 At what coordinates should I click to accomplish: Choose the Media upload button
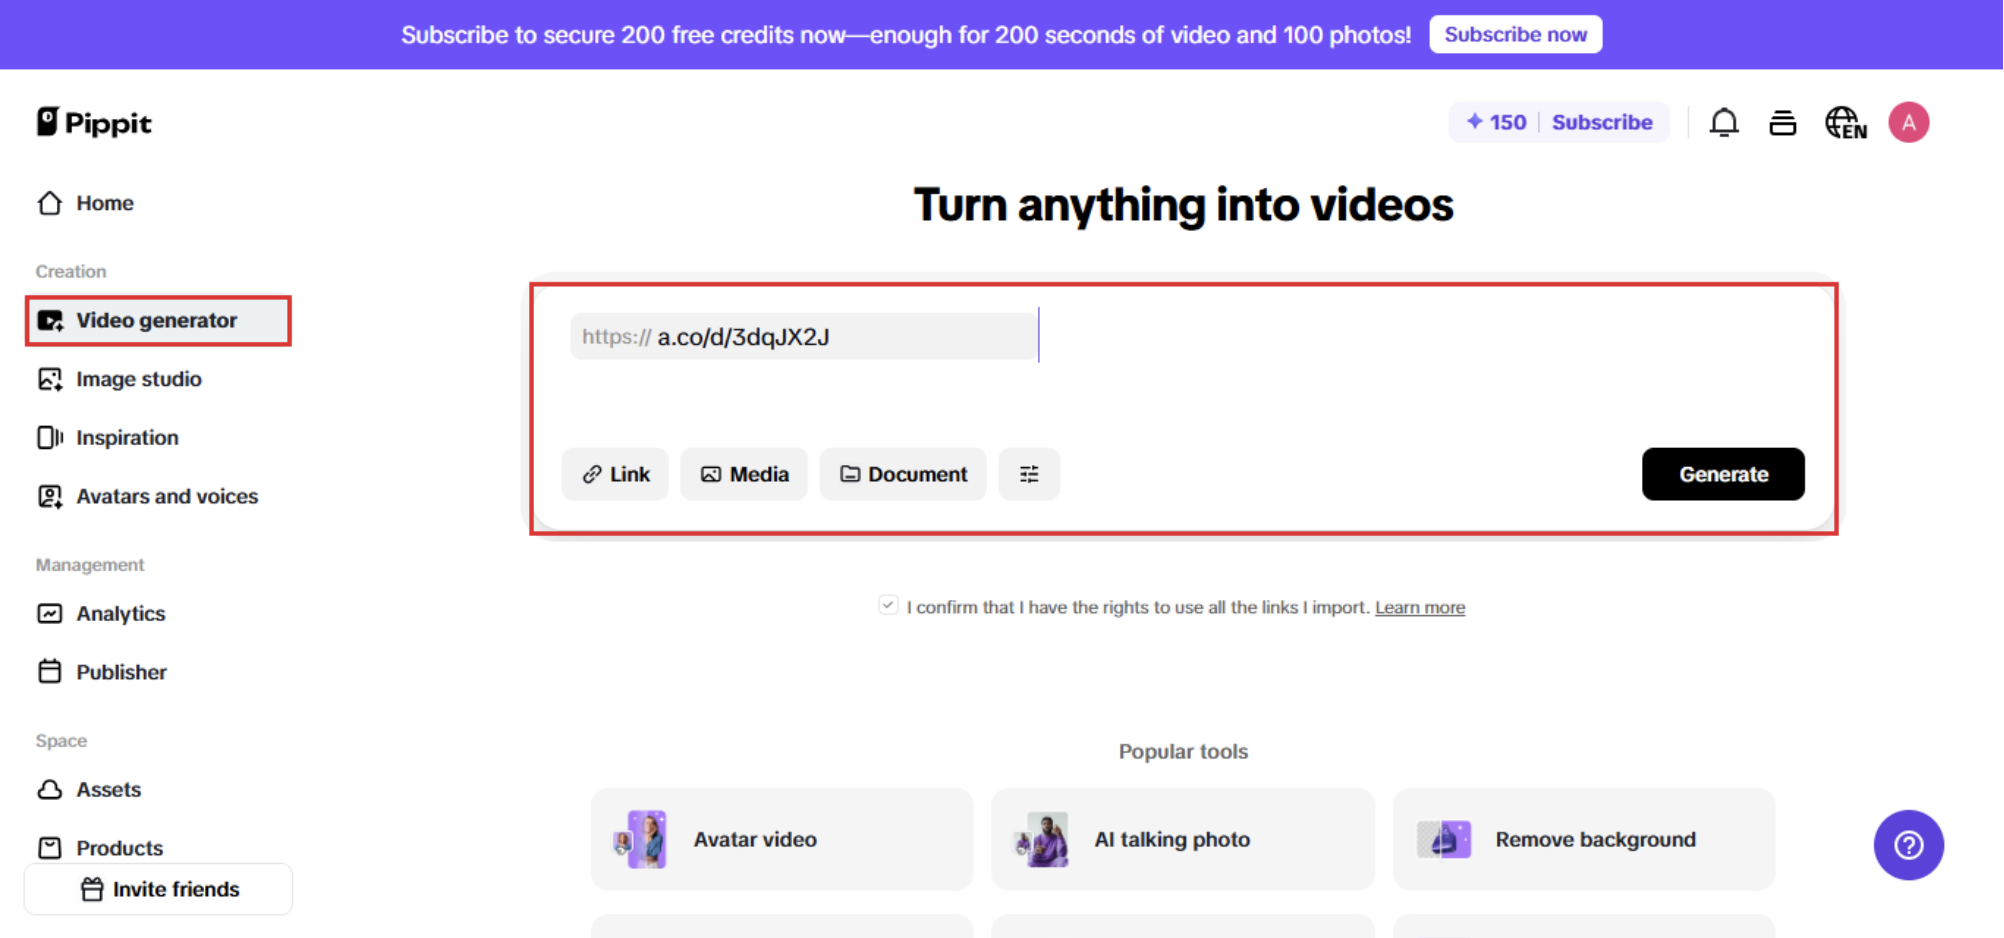pos(744,474)
